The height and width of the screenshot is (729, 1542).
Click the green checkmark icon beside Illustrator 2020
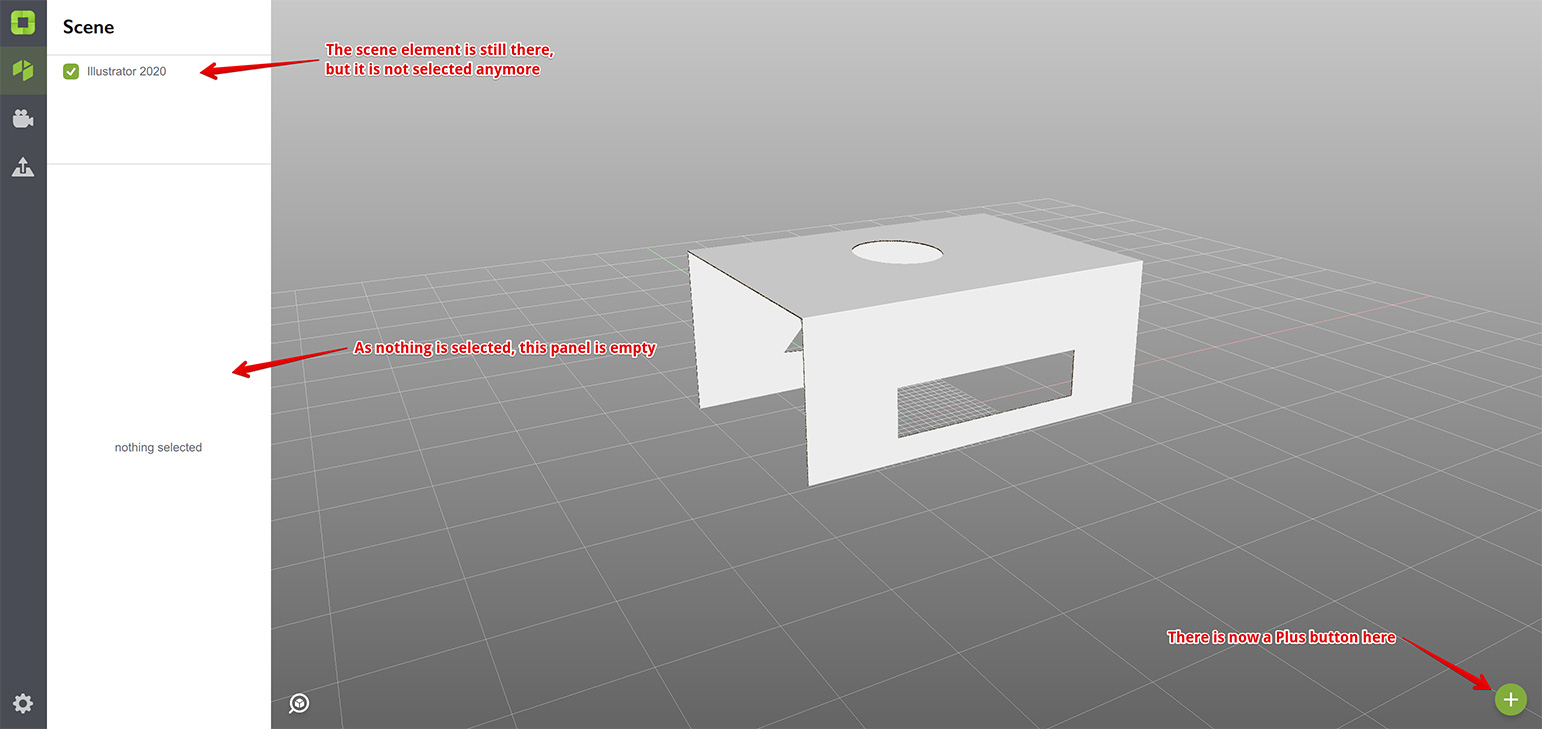tap(70, 71)
